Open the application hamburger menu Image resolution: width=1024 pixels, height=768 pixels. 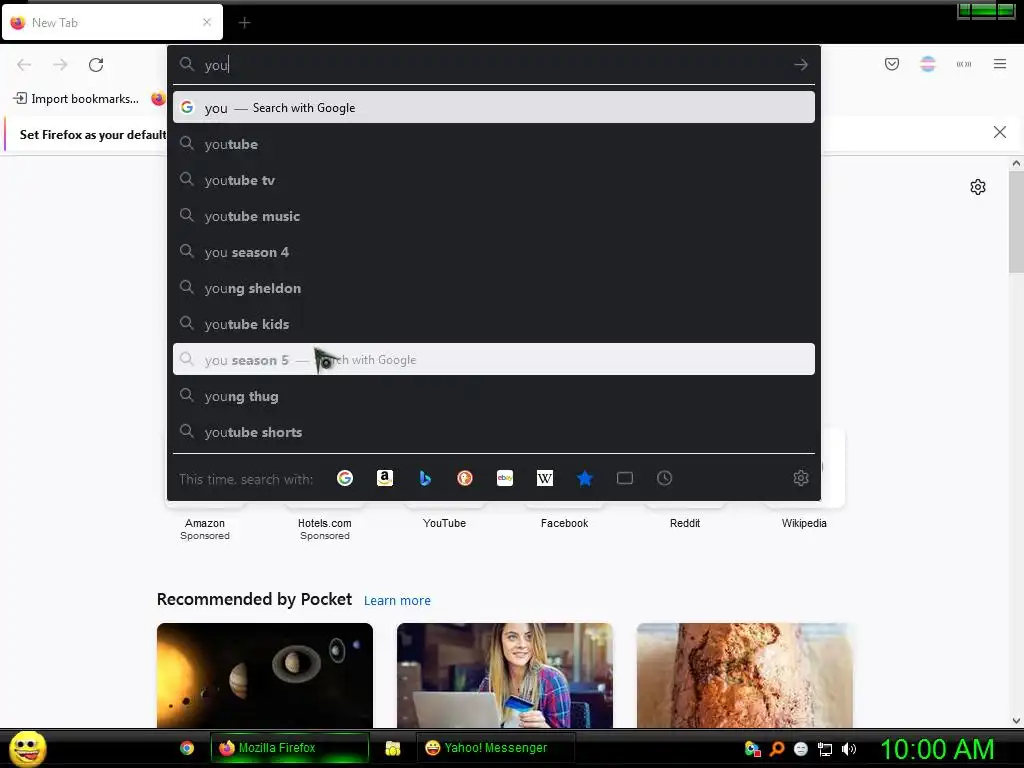click(x=1000, y=64)
